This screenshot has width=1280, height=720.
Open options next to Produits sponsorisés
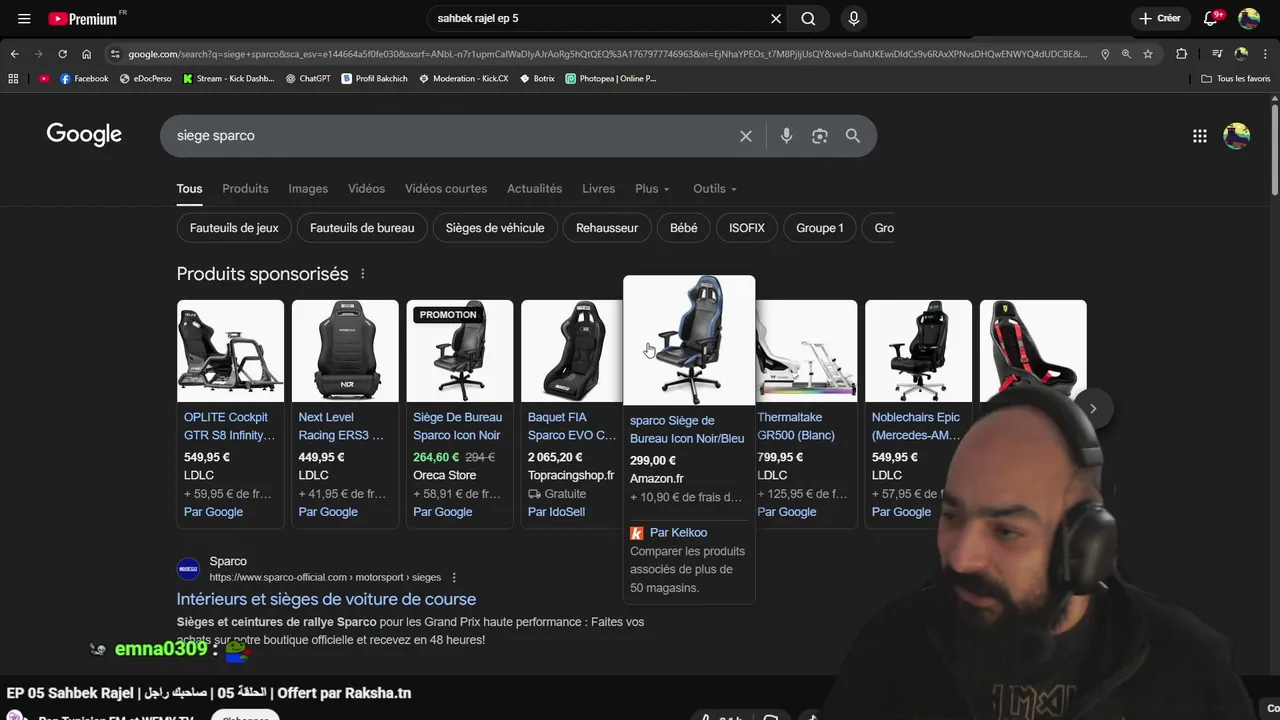pyautogui.click(x=363, y=274)
